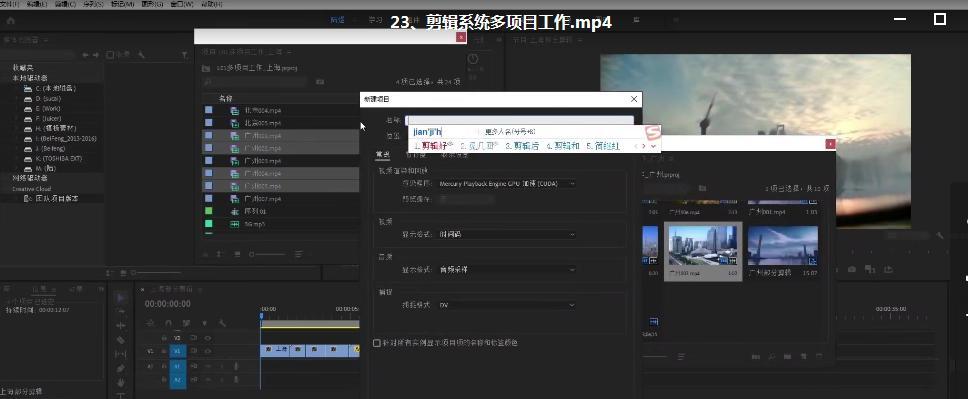The height and width of the screenshot is (399, 968).
Task: Toggle V1 track targeting button
Action: coord(178,351)
